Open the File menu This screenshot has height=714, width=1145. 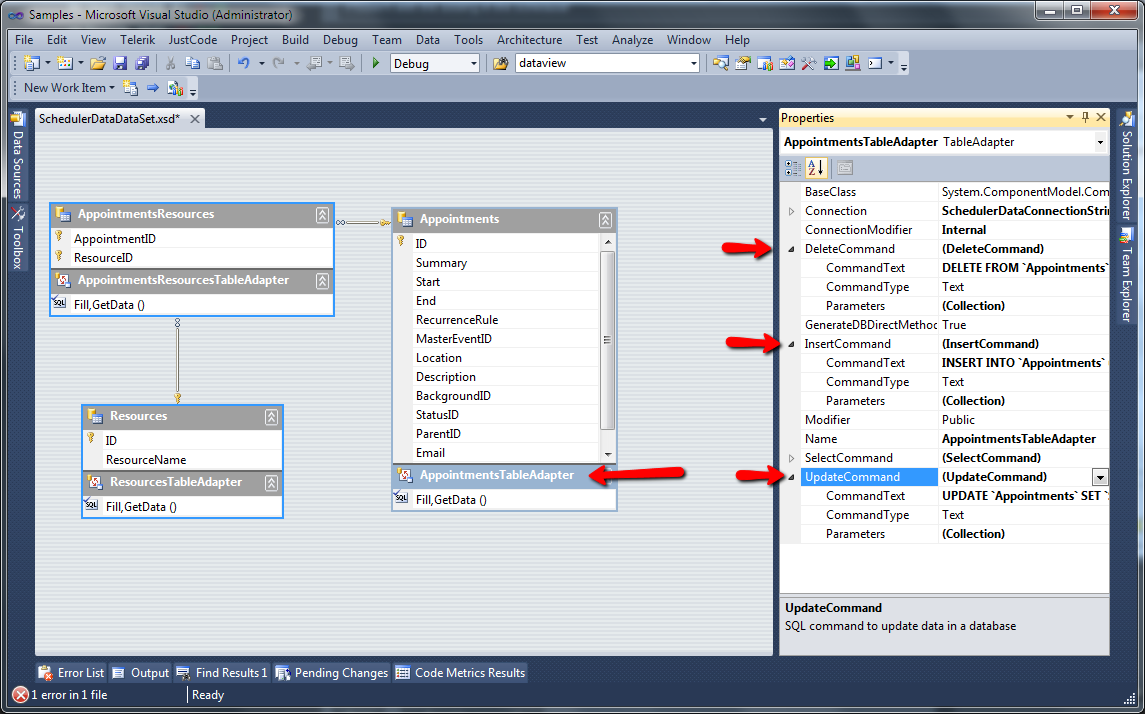coord(24,40)
